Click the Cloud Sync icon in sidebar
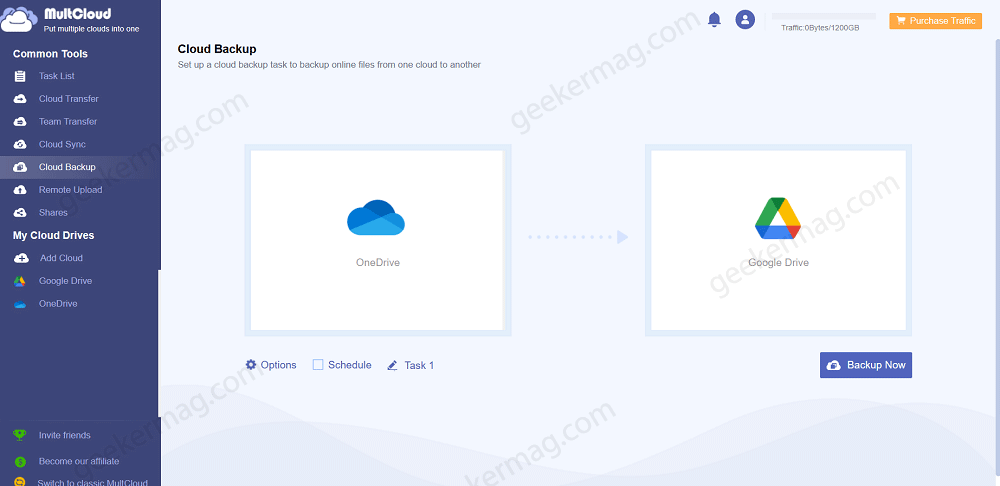Screen dimensions: 1000x486 (x=20, y=144)
